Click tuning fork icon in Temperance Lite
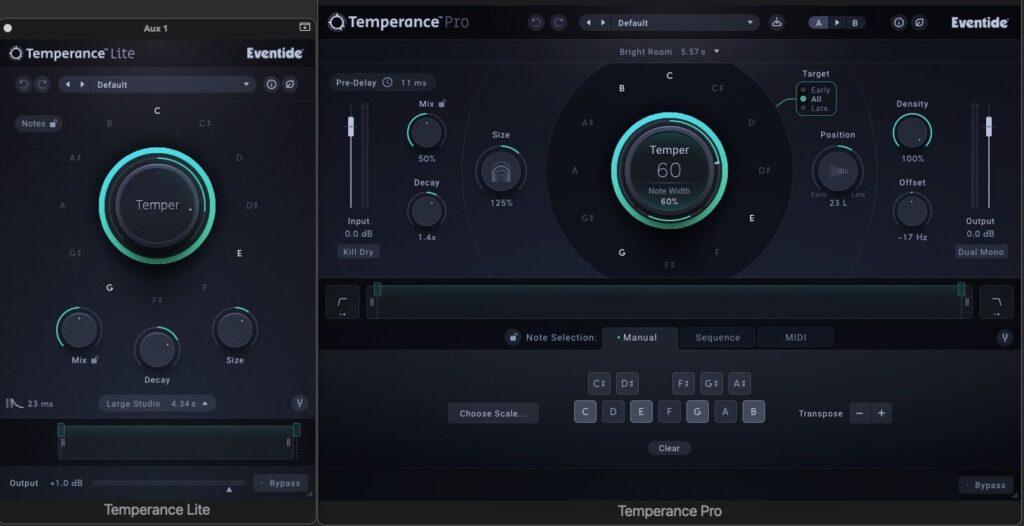 click(x=300, y=403)
